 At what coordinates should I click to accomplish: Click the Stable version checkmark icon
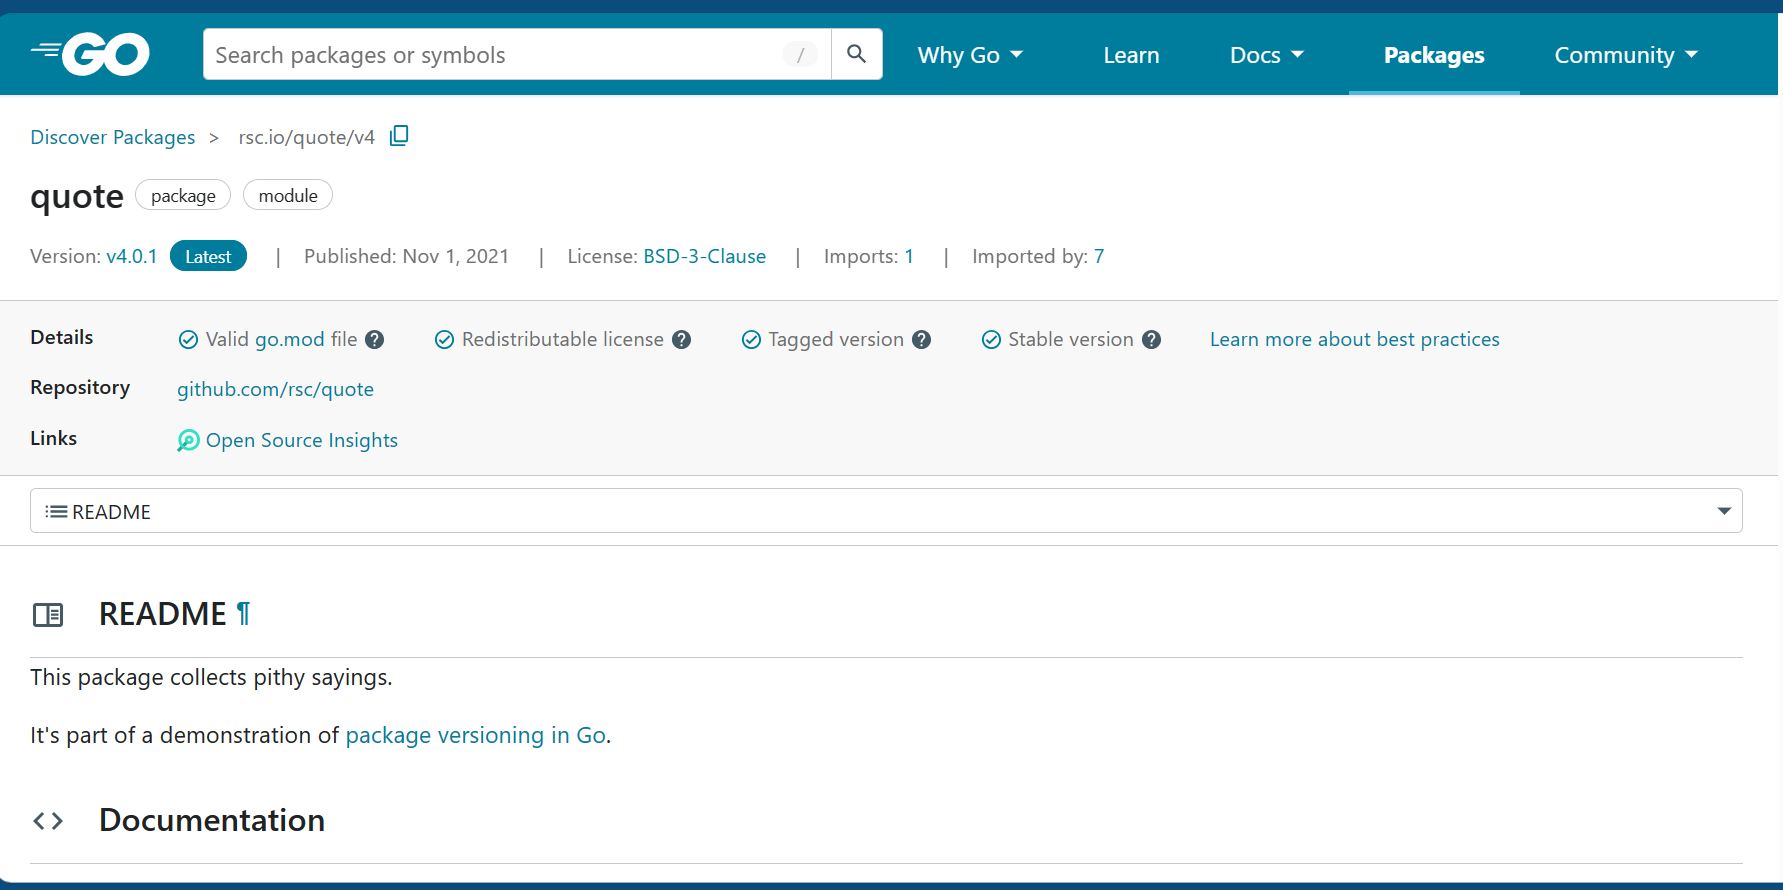click(x=992, y=340)
